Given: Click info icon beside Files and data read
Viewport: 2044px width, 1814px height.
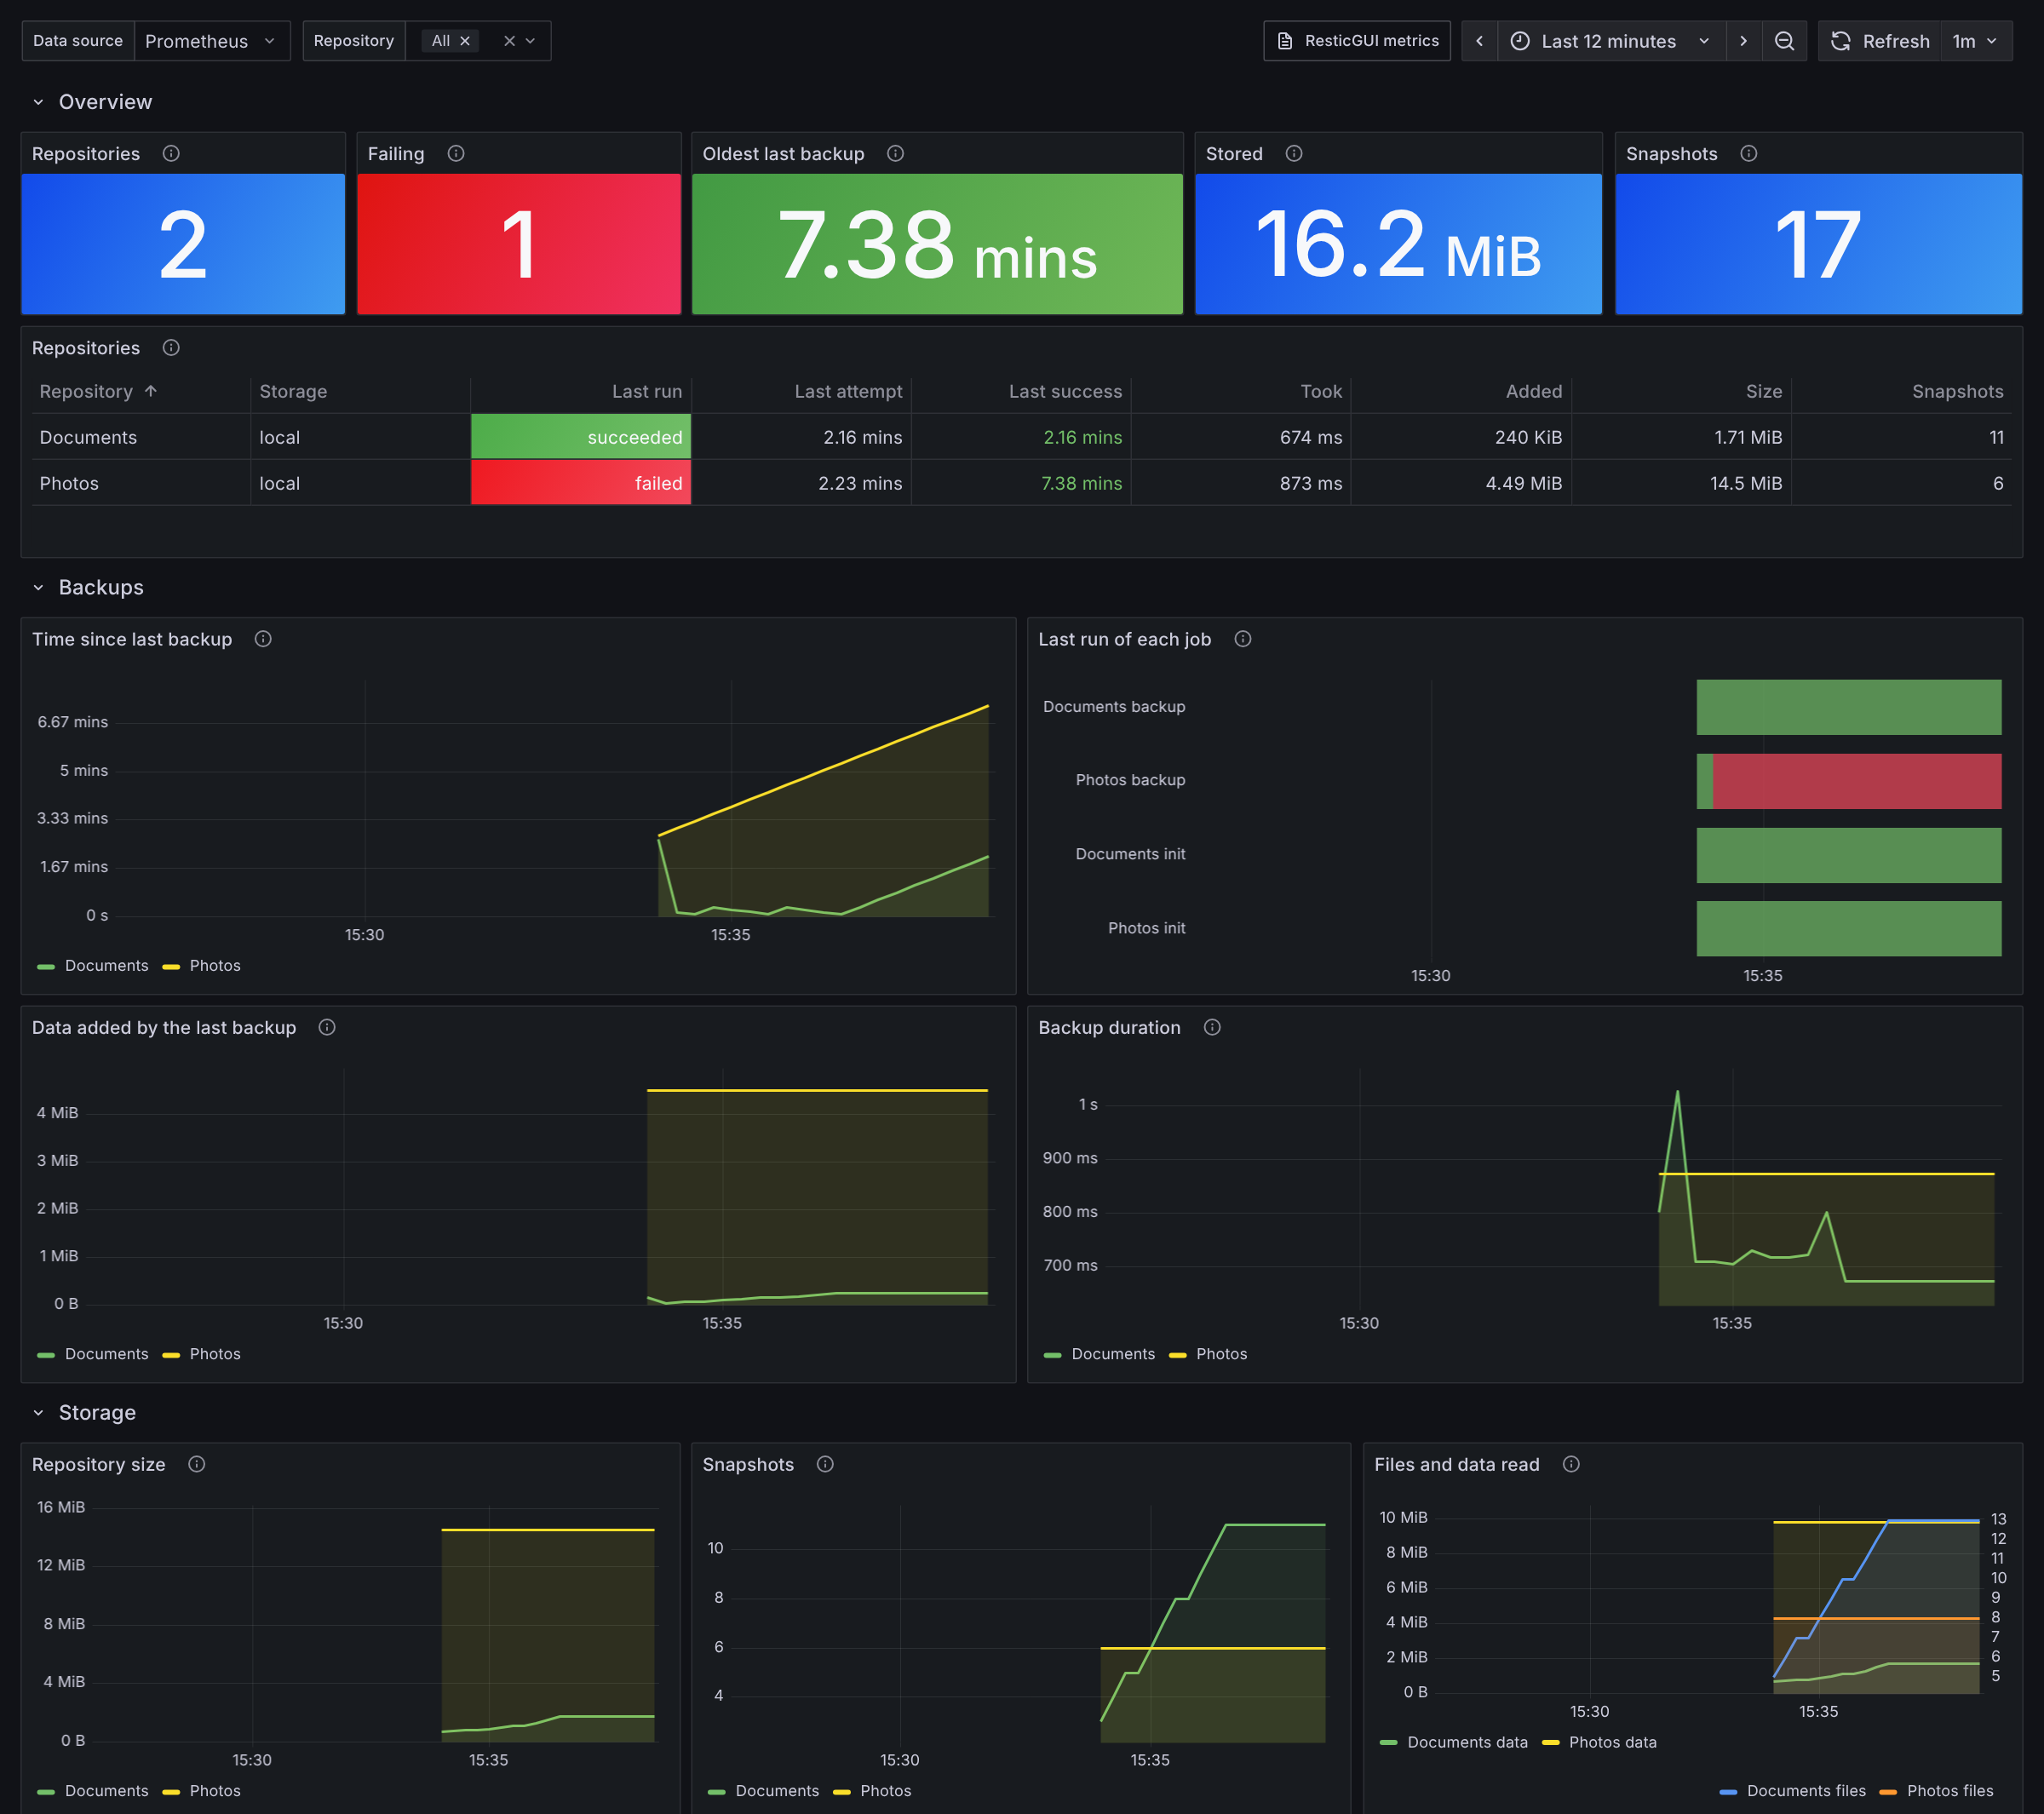Looking at the screenshot, I should tap(1571, 1464).
